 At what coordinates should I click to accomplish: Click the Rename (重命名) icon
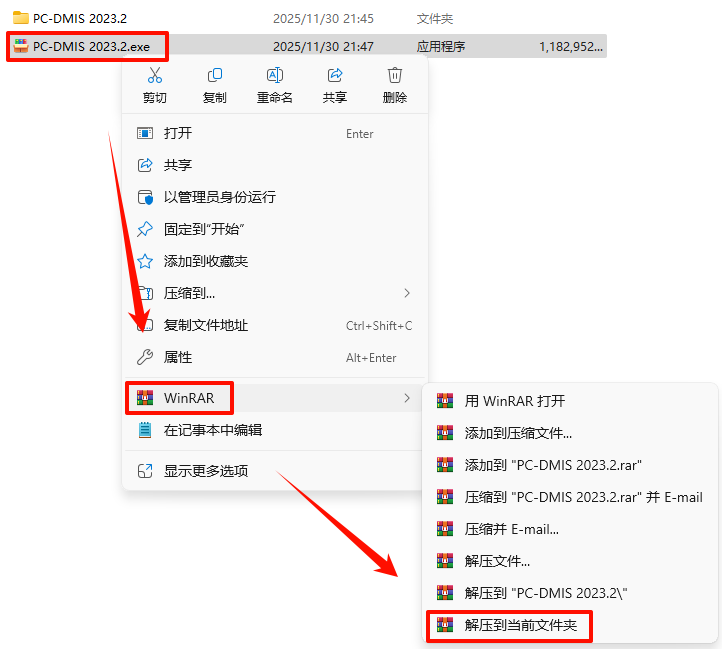[274, 75]
